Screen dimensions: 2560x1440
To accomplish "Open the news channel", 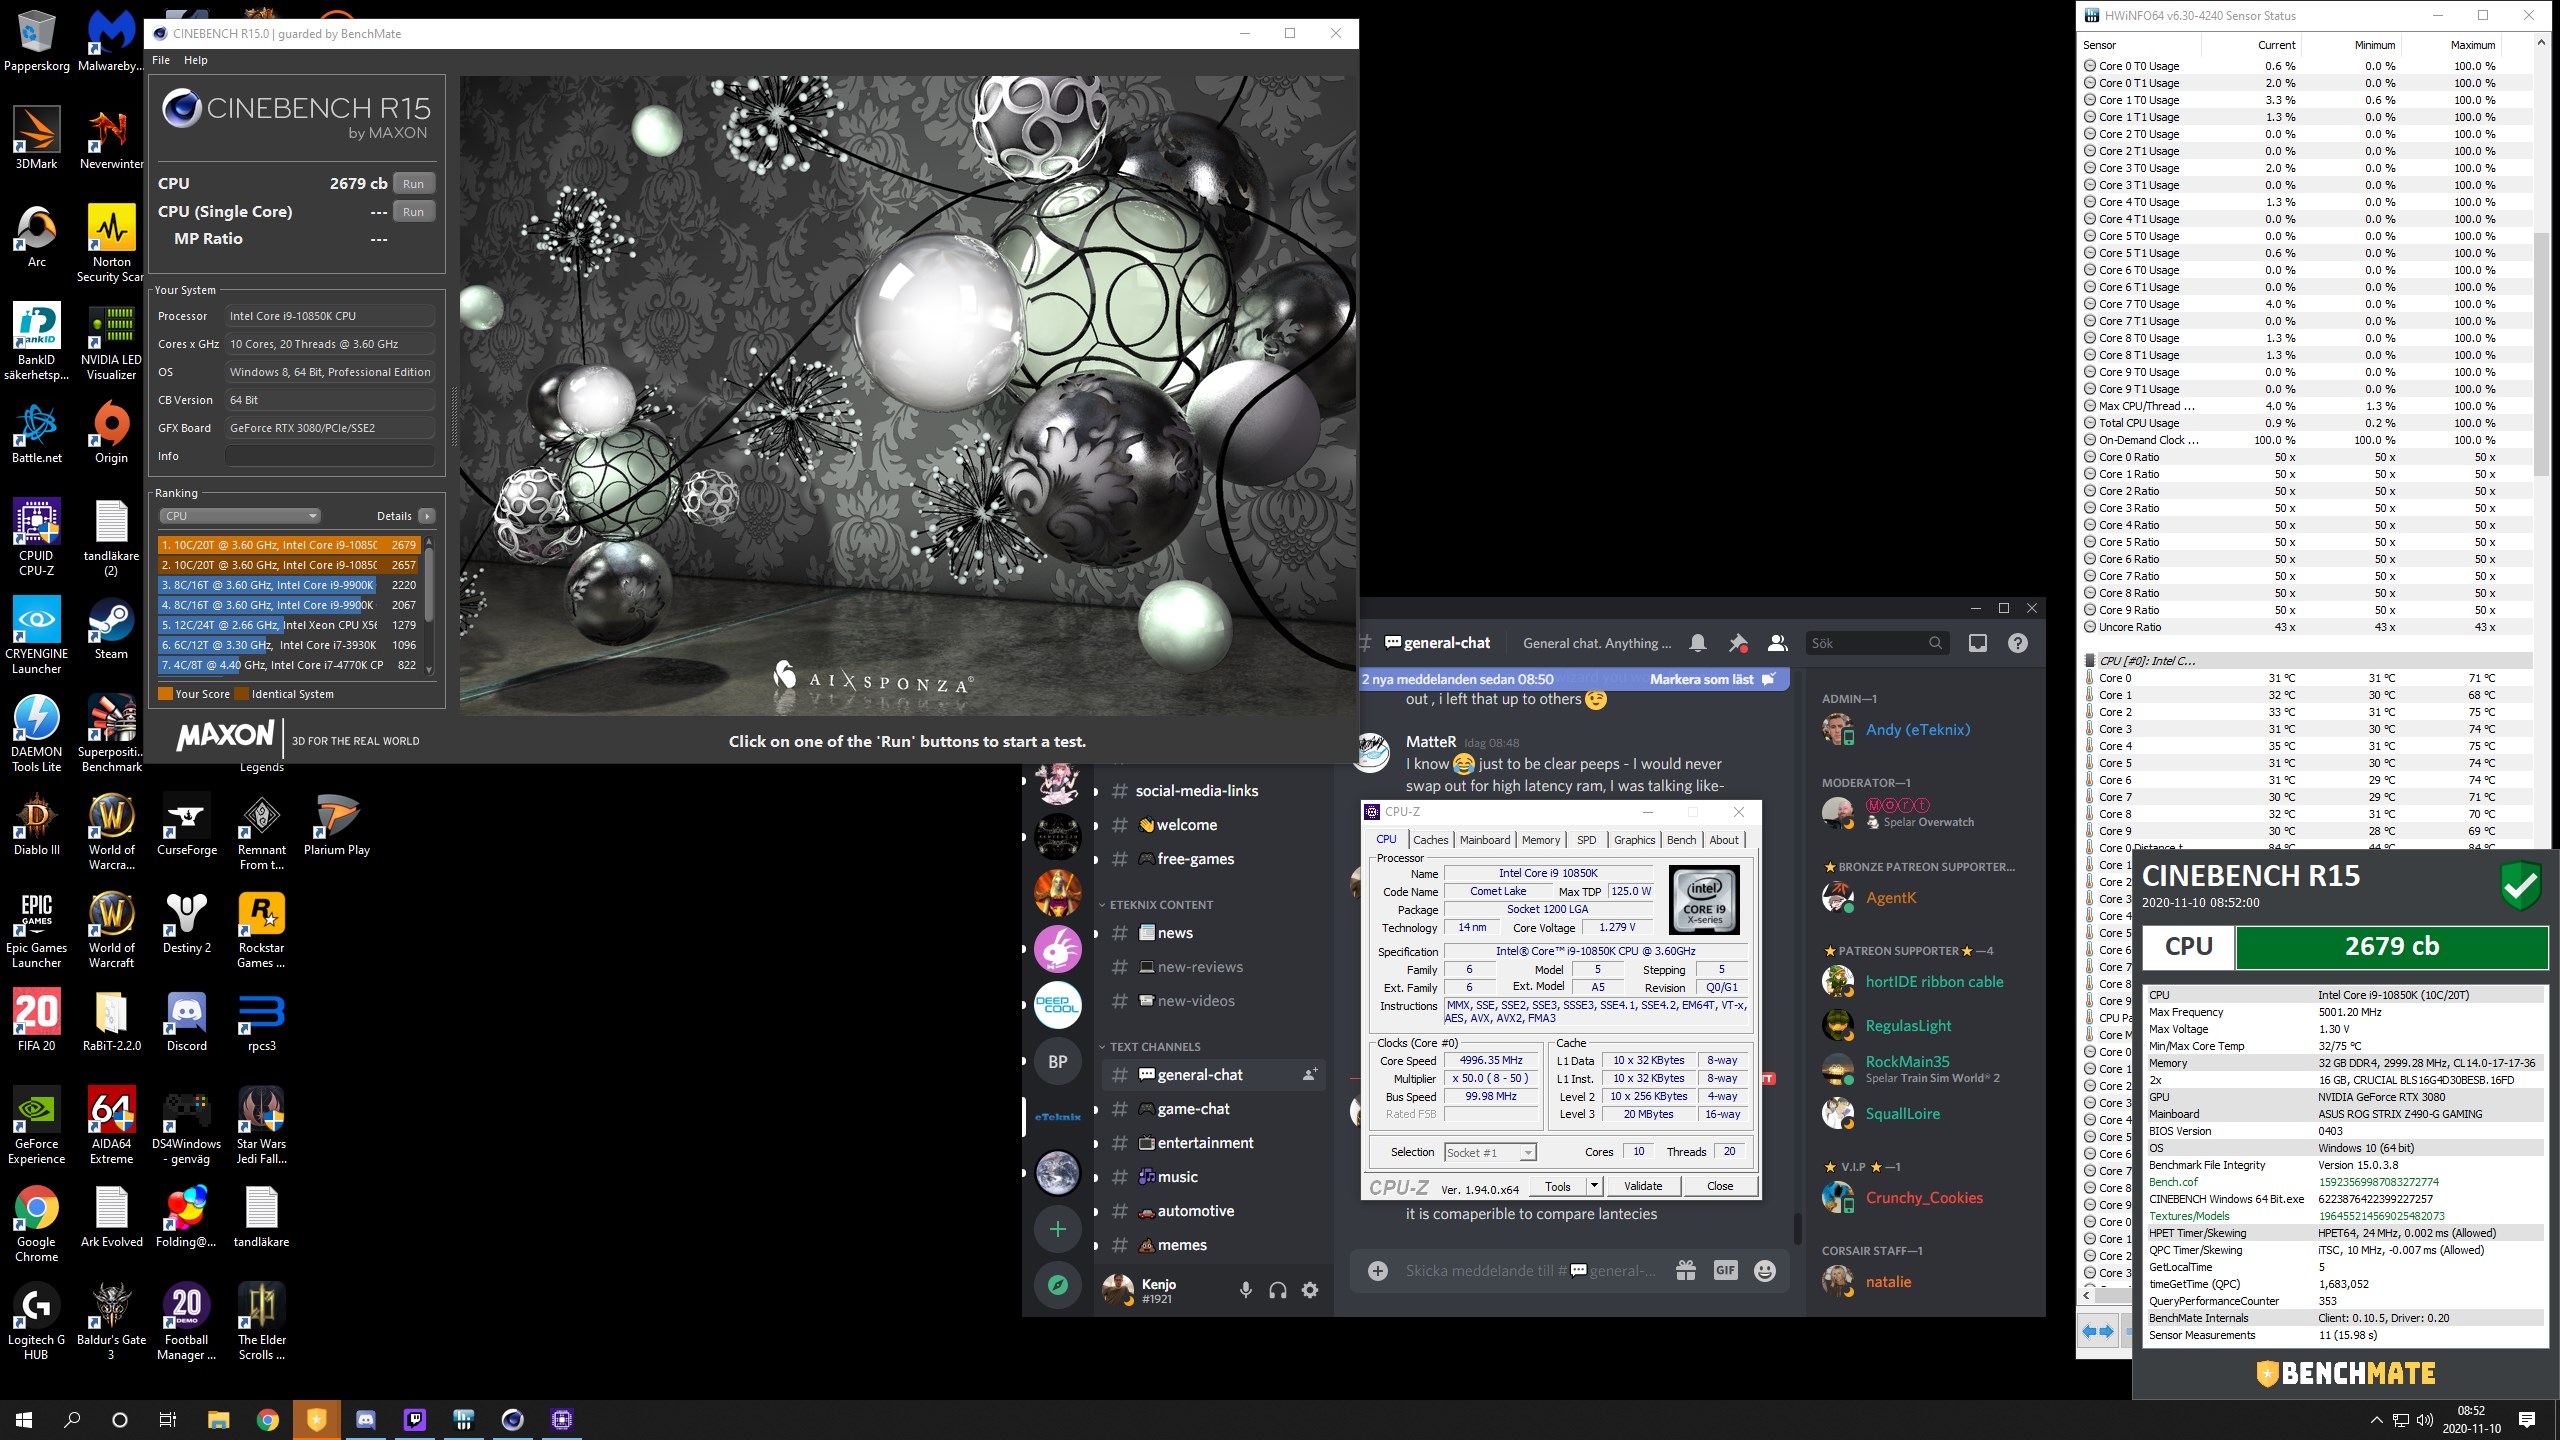I will pos(1213,933).
